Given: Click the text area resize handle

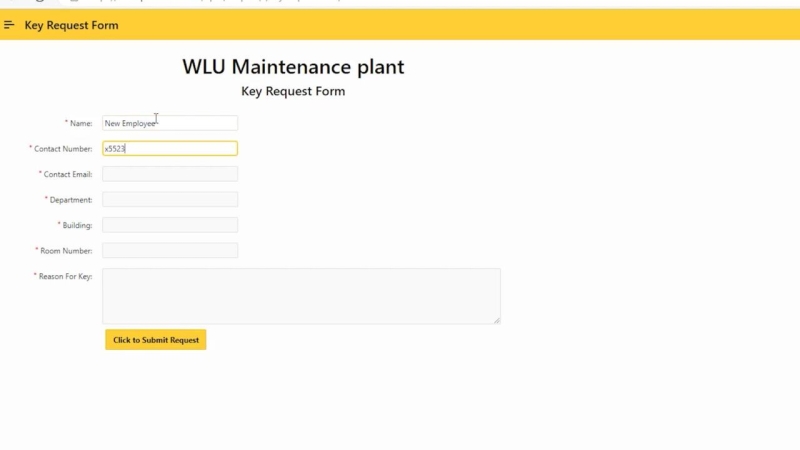Looking at the screenshot, I should point(496,320).
